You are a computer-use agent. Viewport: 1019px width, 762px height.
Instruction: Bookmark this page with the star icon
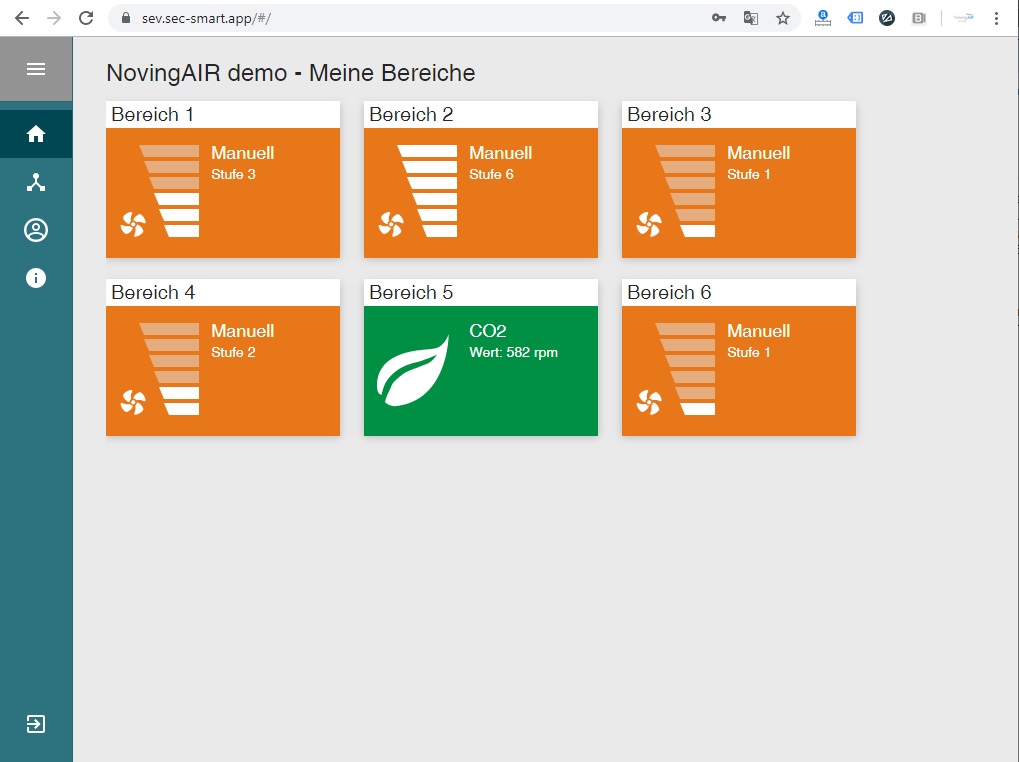783,18
